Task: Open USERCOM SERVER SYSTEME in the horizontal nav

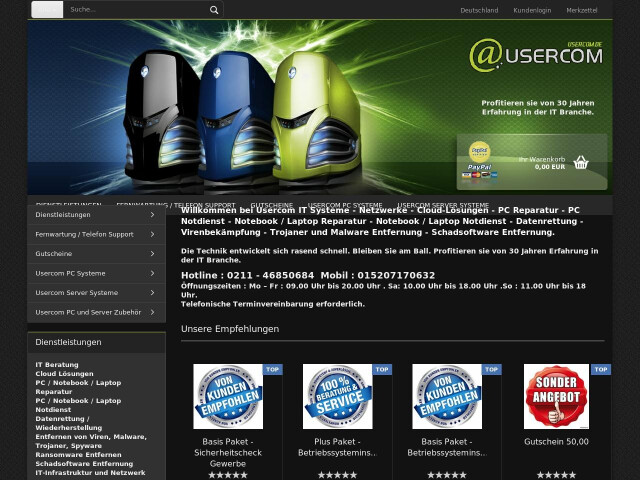Action: (443, 205)
